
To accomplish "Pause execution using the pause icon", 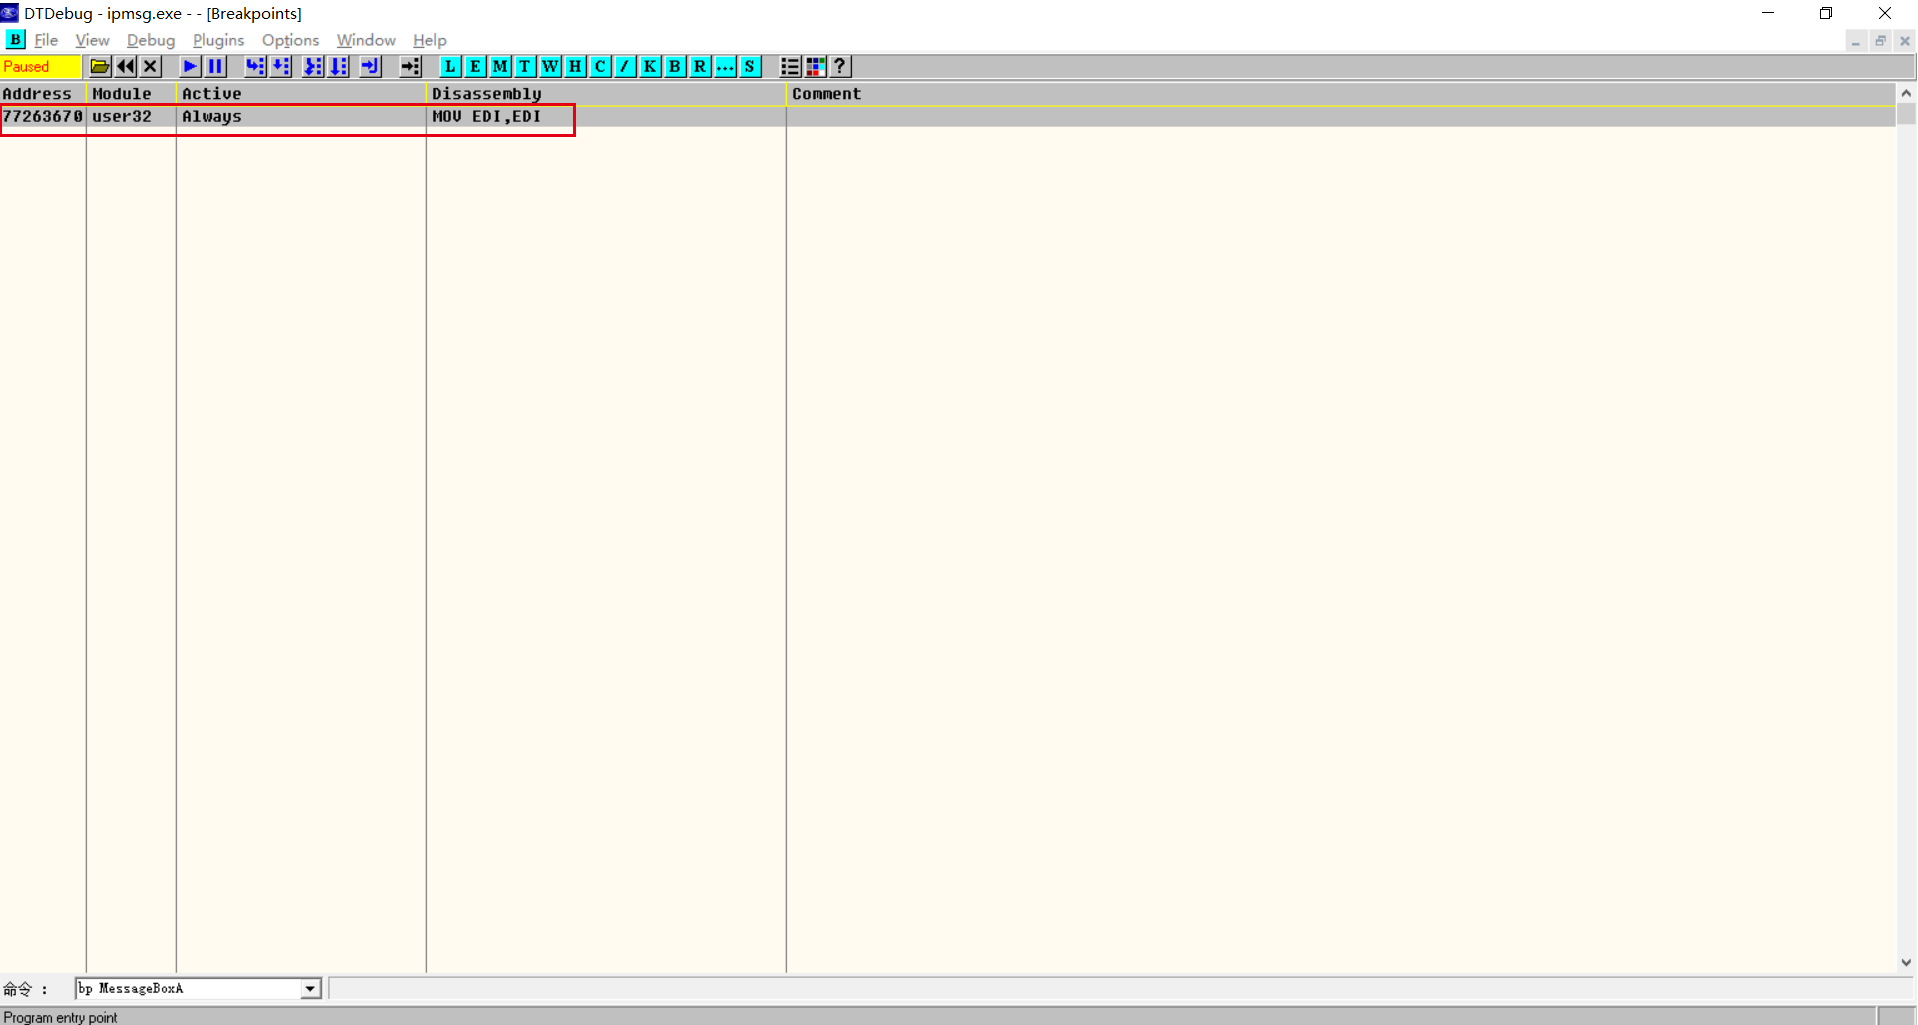I will [x=215, y=67].
